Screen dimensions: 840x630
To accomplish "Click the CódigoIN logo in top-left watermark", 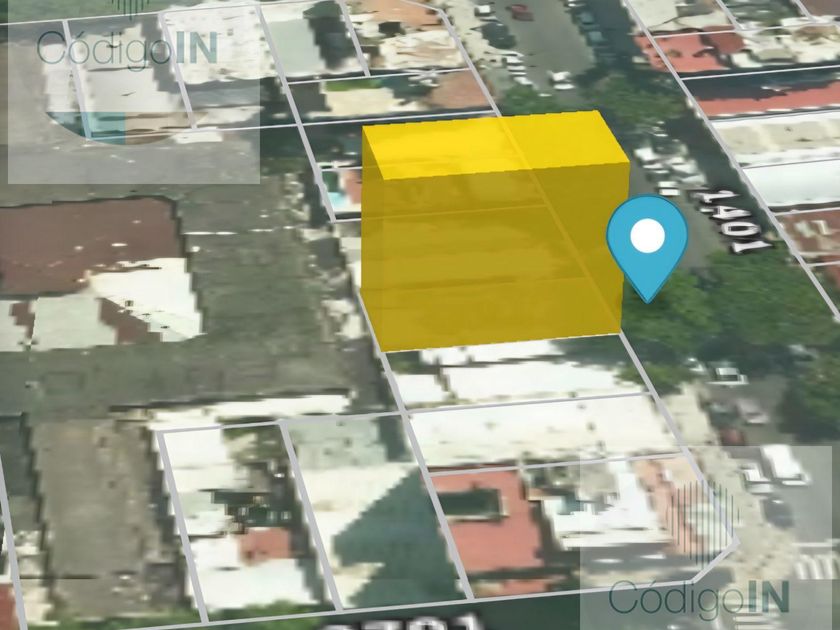I will tap(127, 48).
